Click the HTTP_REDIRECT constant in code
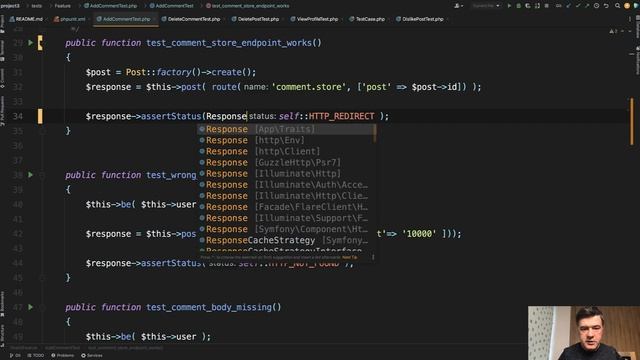This screenshot has width=640, height=360. tap(341, 116)
